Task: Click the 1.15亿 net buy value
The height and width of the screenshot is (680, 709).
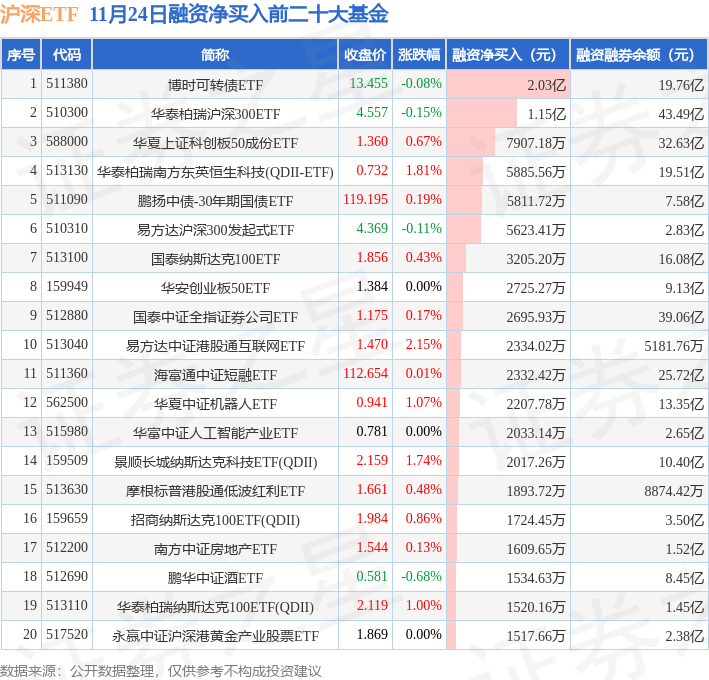Action: tap(546, 114)
